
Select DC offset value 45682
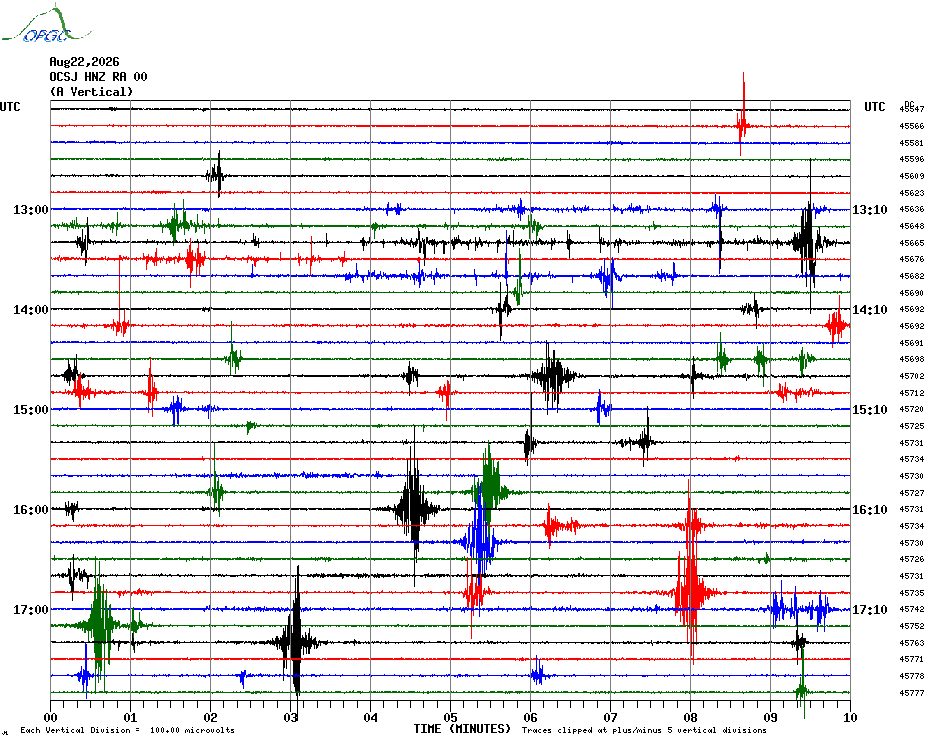pos(912,276)
